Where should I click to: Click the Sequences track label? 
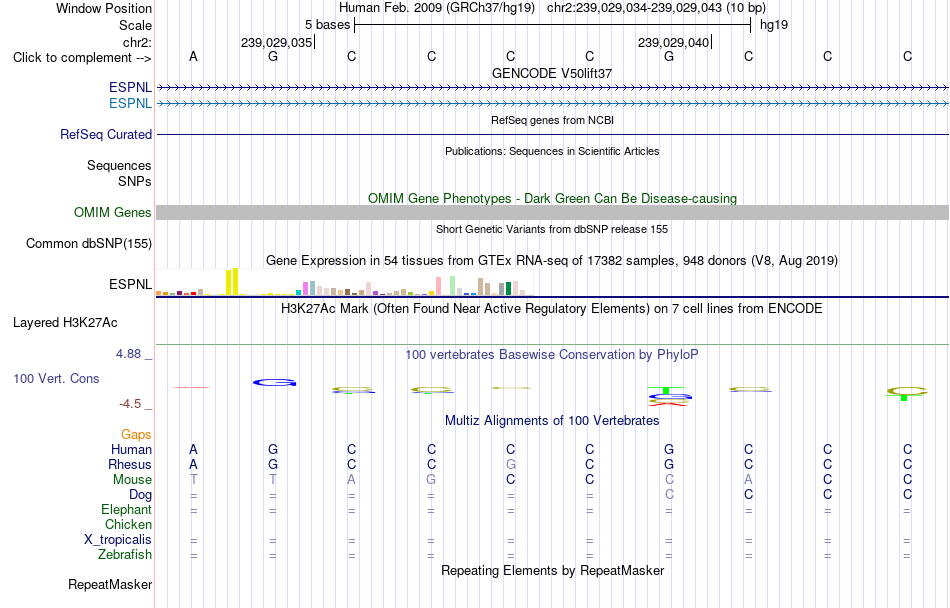tap(119, 165)
